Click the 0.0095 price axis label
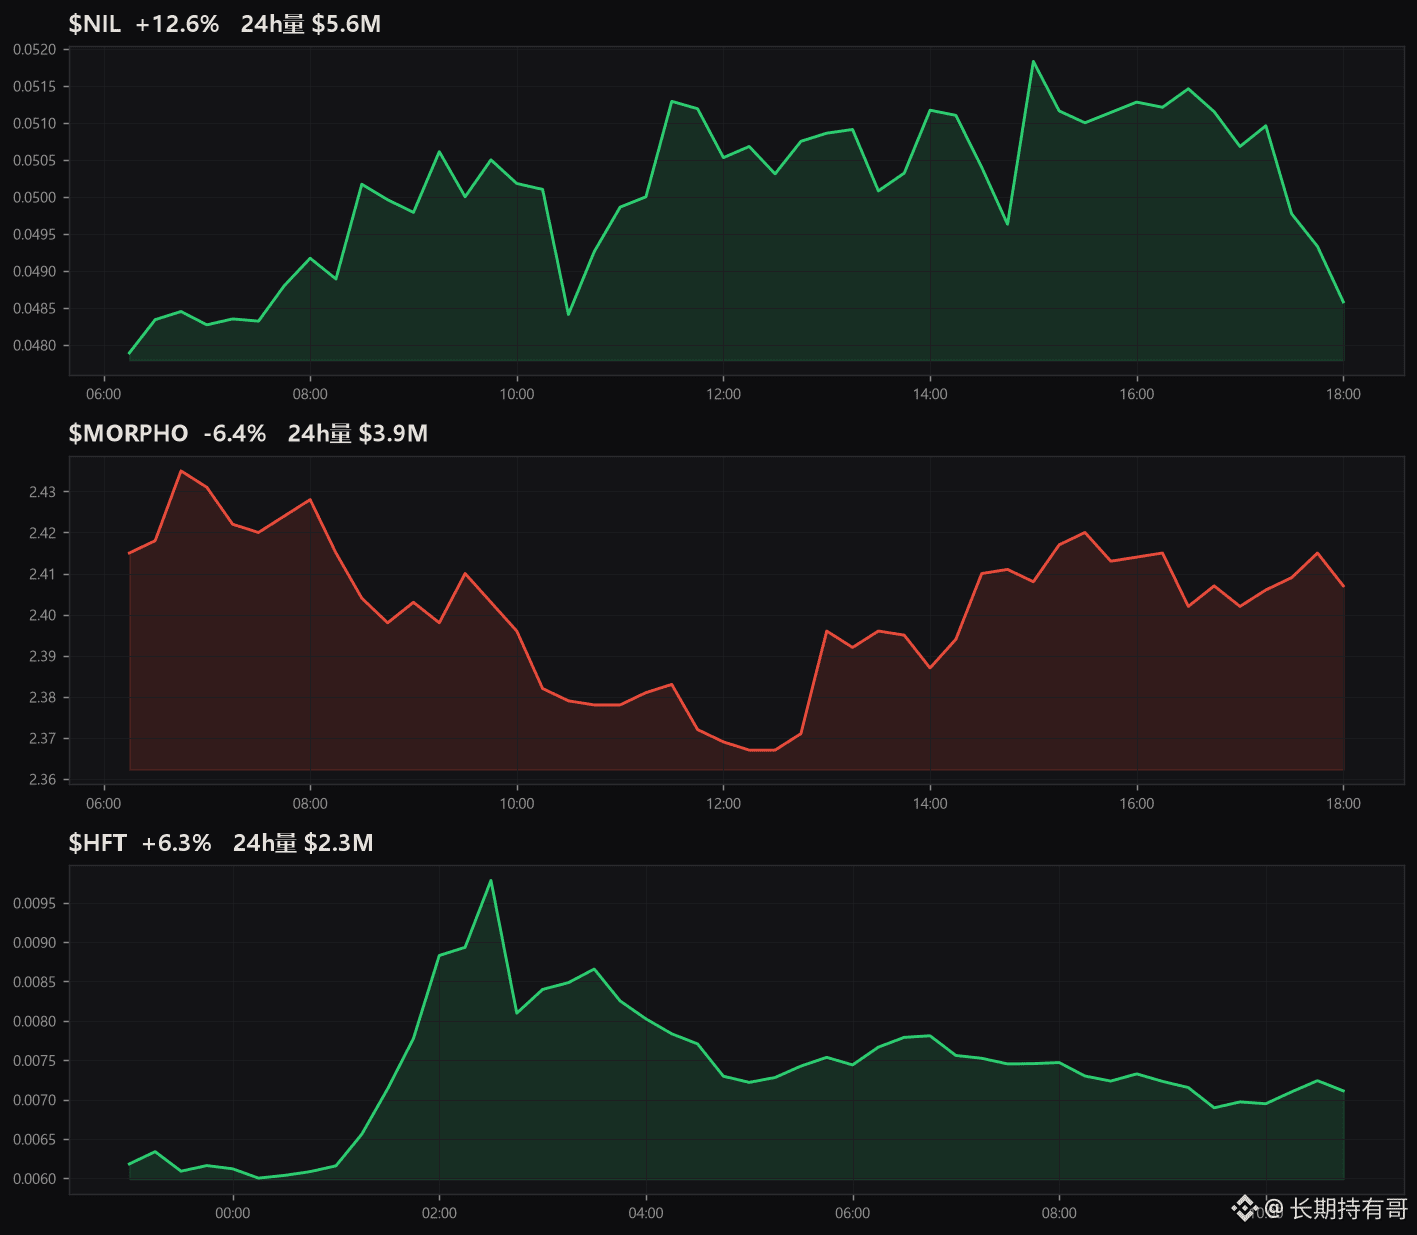This screenshot has height=1235, width=1417. tap(34, 904)
